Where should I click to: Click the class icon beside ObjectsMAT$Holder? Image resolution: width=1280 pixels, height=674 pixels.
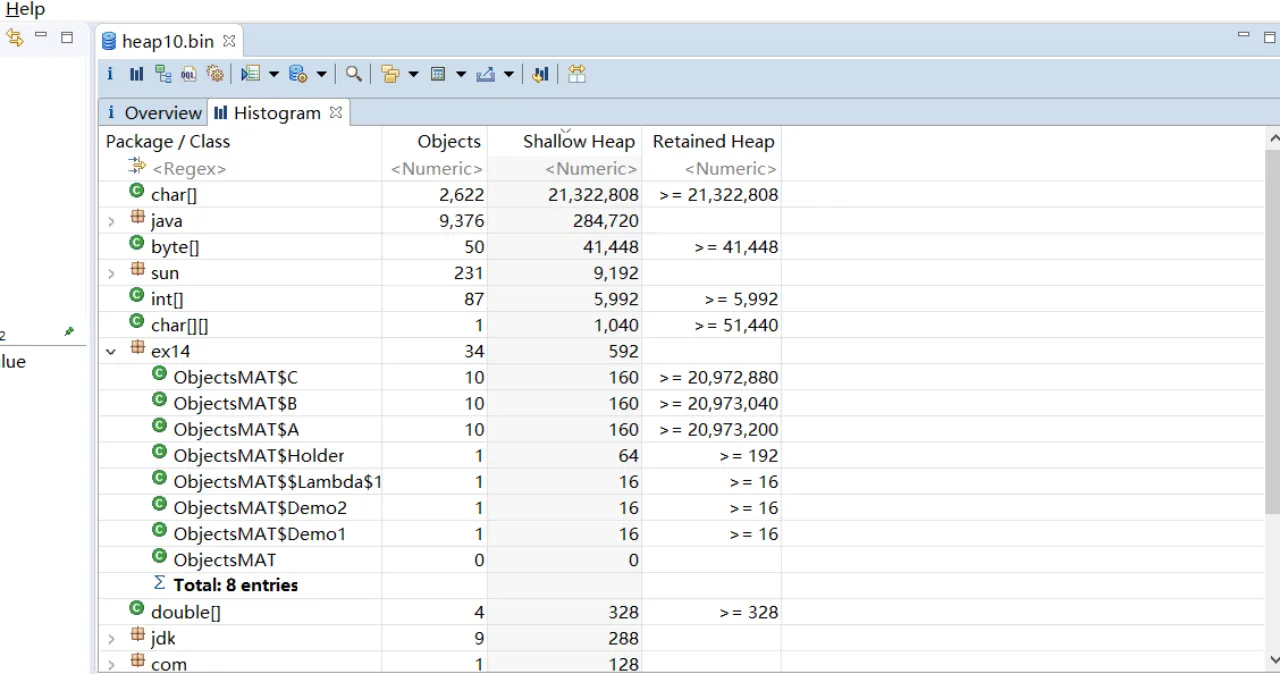point(159,452)
